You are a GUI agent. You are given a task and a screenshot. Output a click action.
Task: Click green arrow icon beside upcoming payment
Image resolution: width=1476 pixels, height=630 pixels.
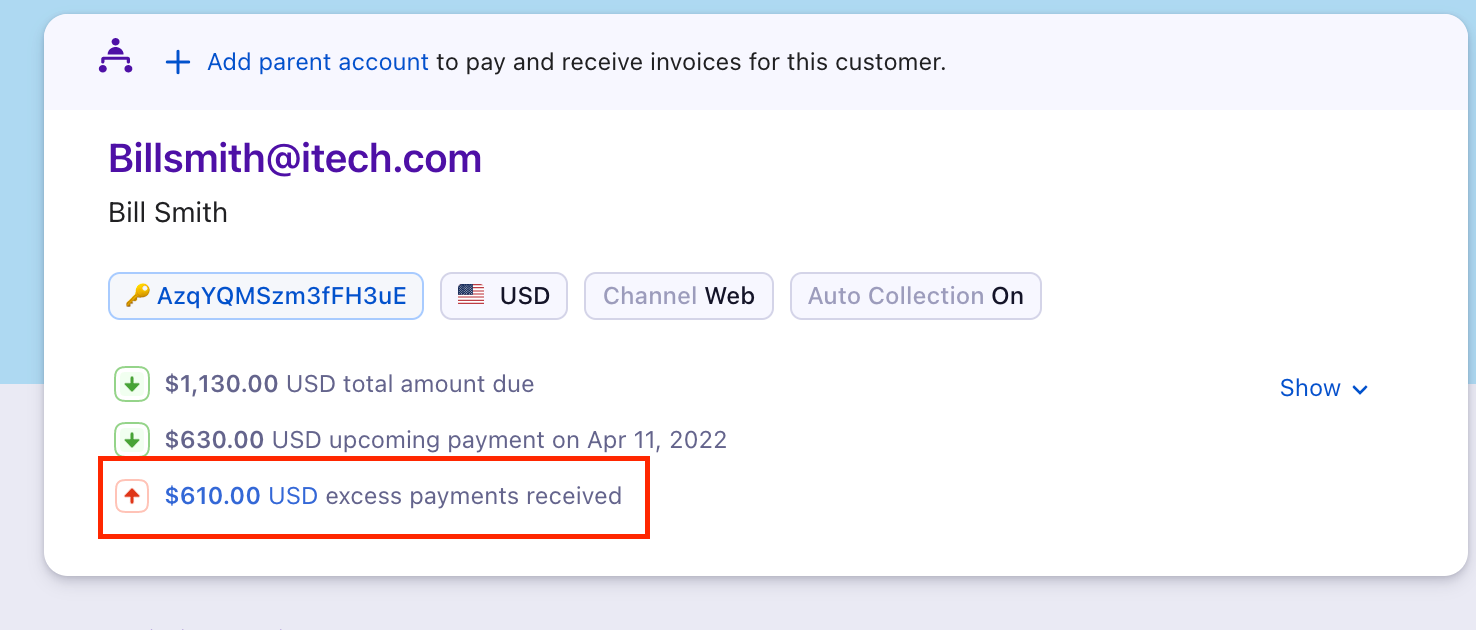pyautogui.click(x=131, y=440)
